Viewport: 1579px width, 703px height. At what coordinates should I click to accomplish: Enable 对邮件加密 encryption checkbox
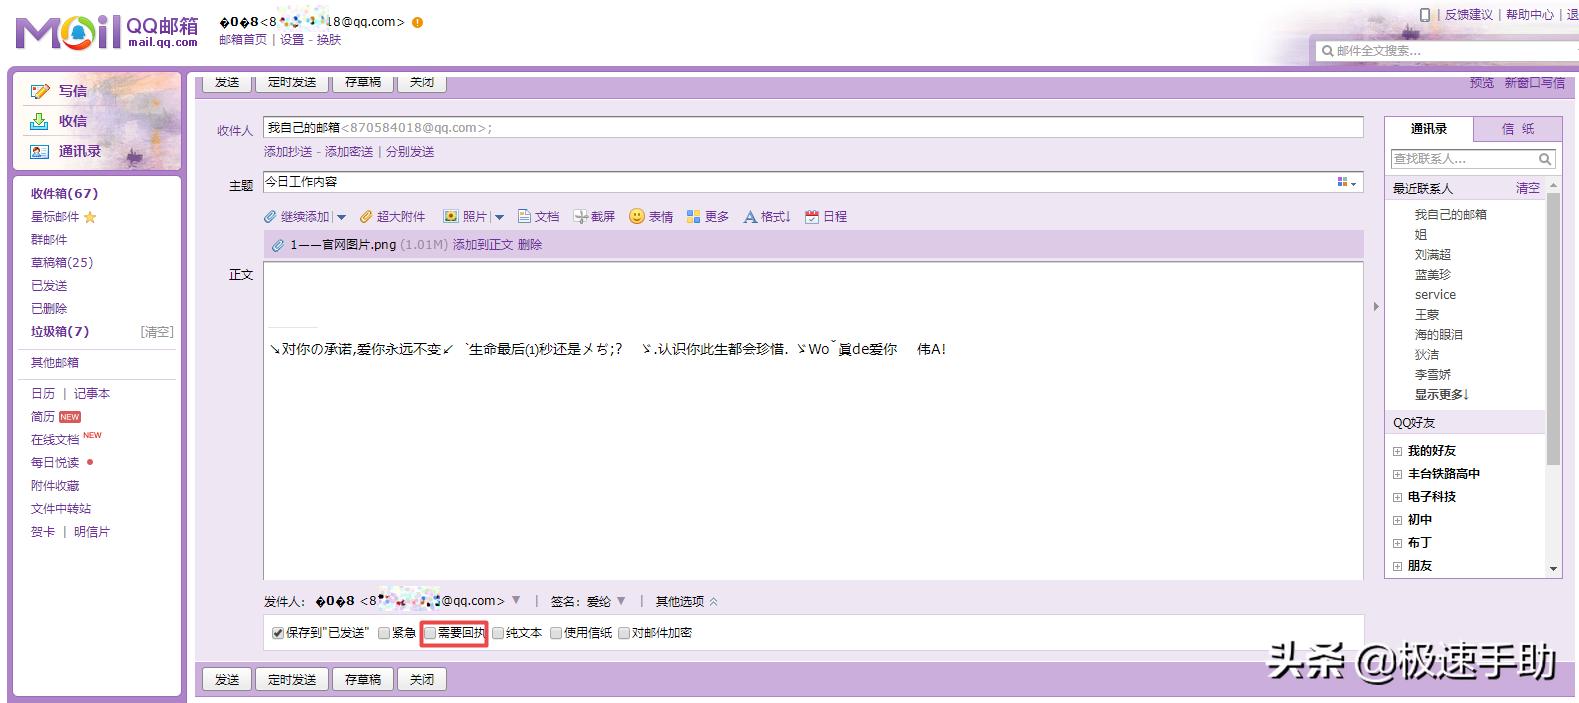pos(624,633)
